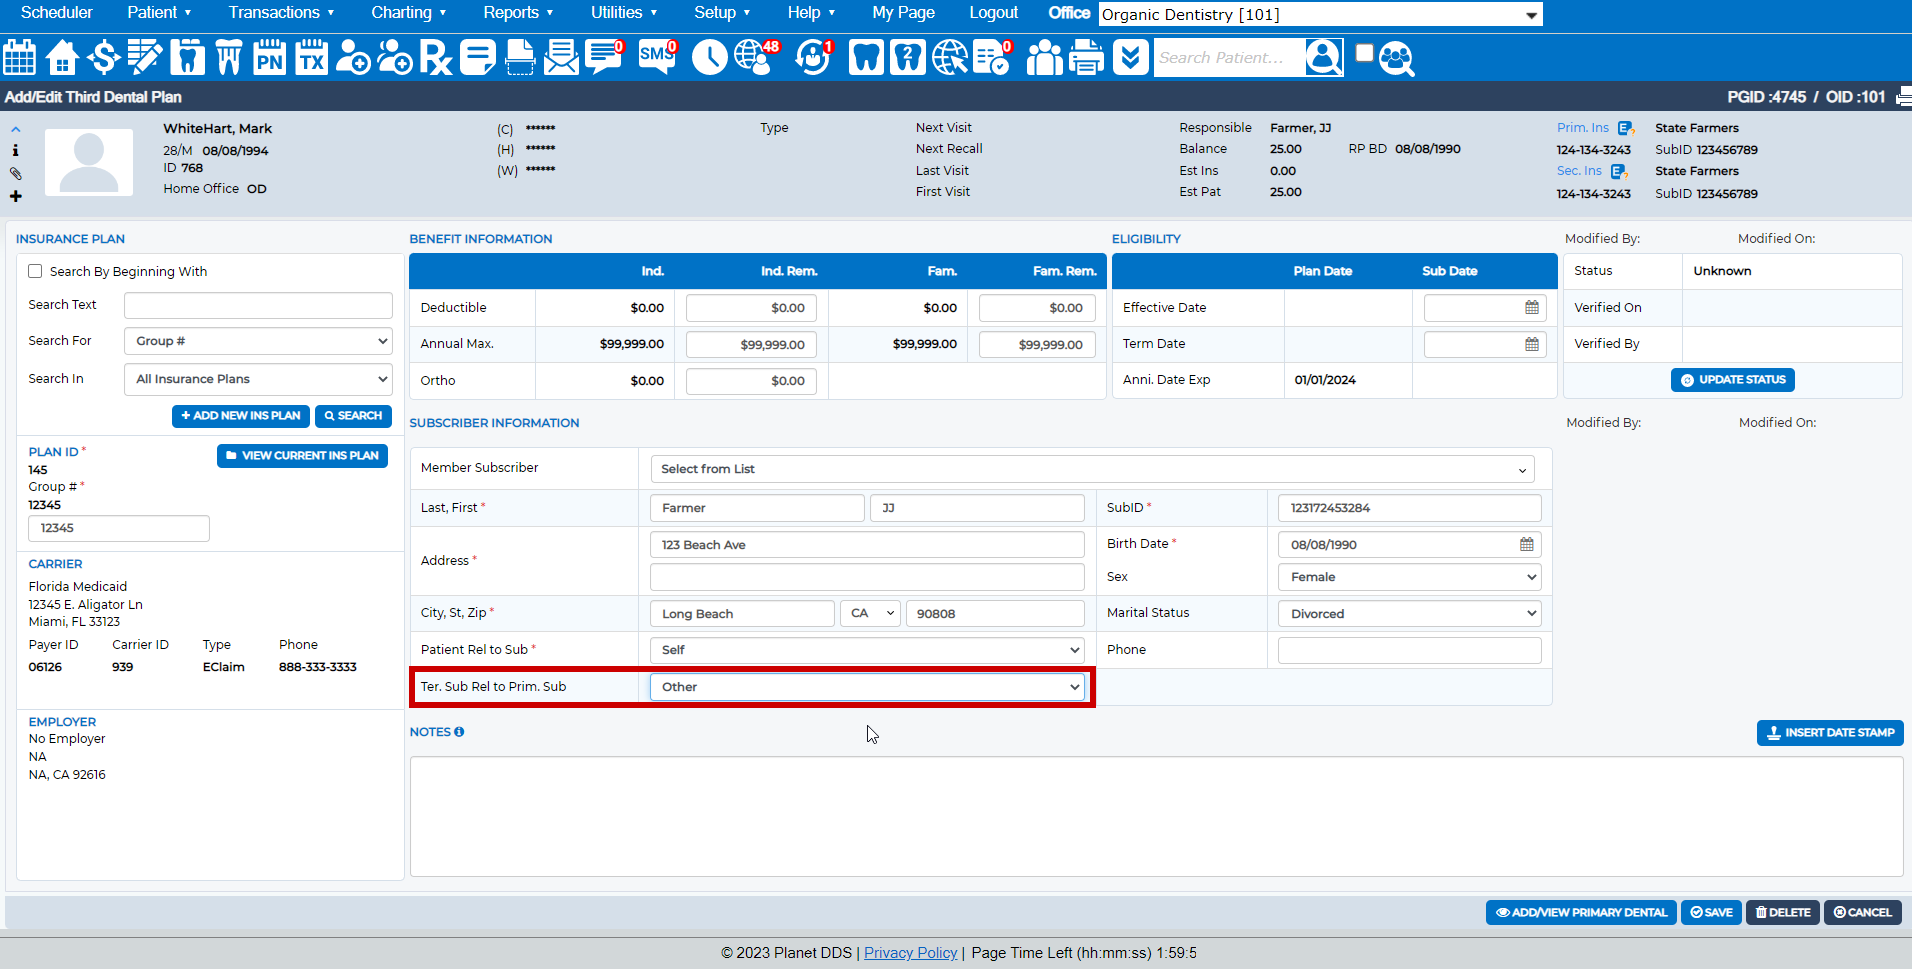Screen dimensions: 1912x969
Task: Open the single tooth chart icon
Action: pyautogui.click(x=187, y=57)
